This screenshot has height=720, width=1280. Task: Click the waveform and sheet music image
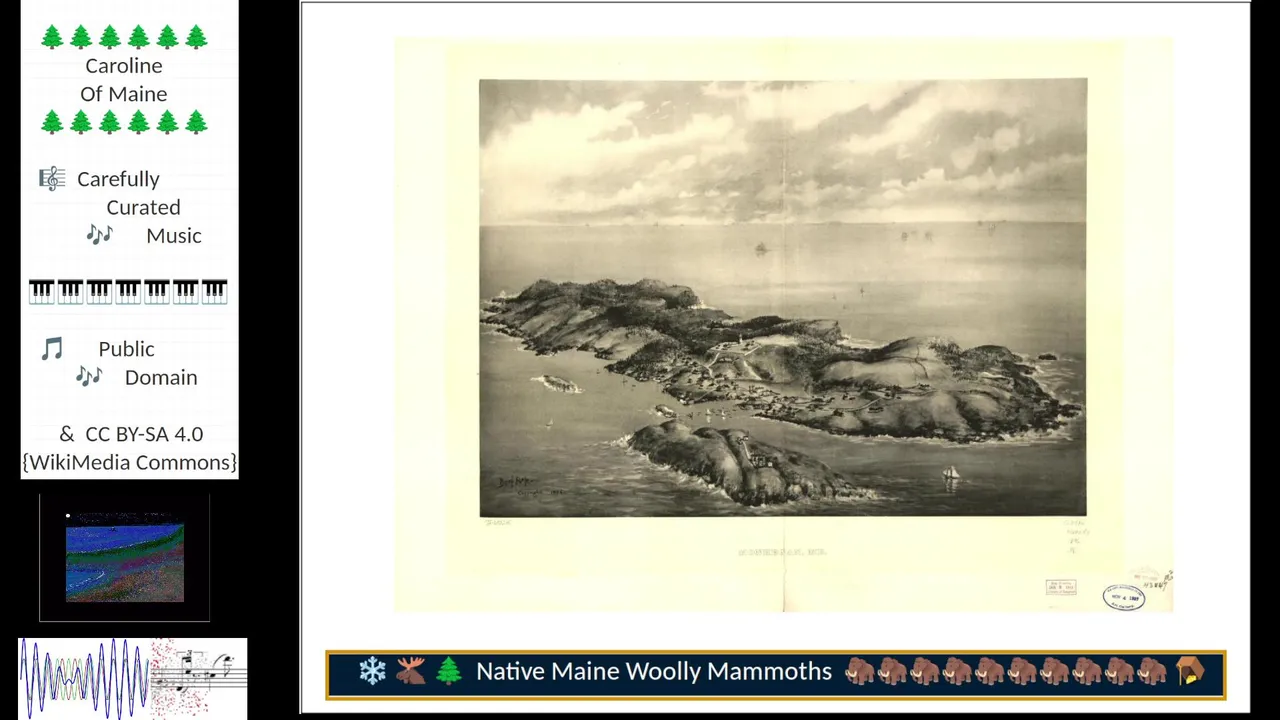pos(132,678)
